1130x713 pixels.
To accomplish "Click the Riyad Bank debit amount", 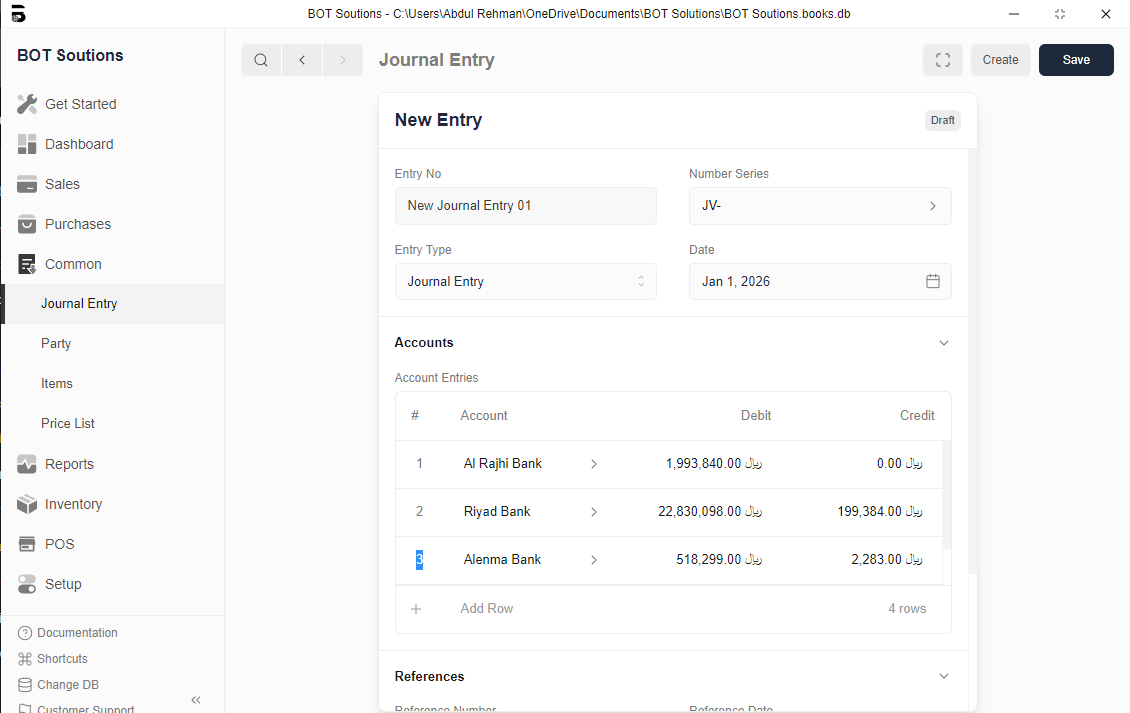I will coord(709,512).
